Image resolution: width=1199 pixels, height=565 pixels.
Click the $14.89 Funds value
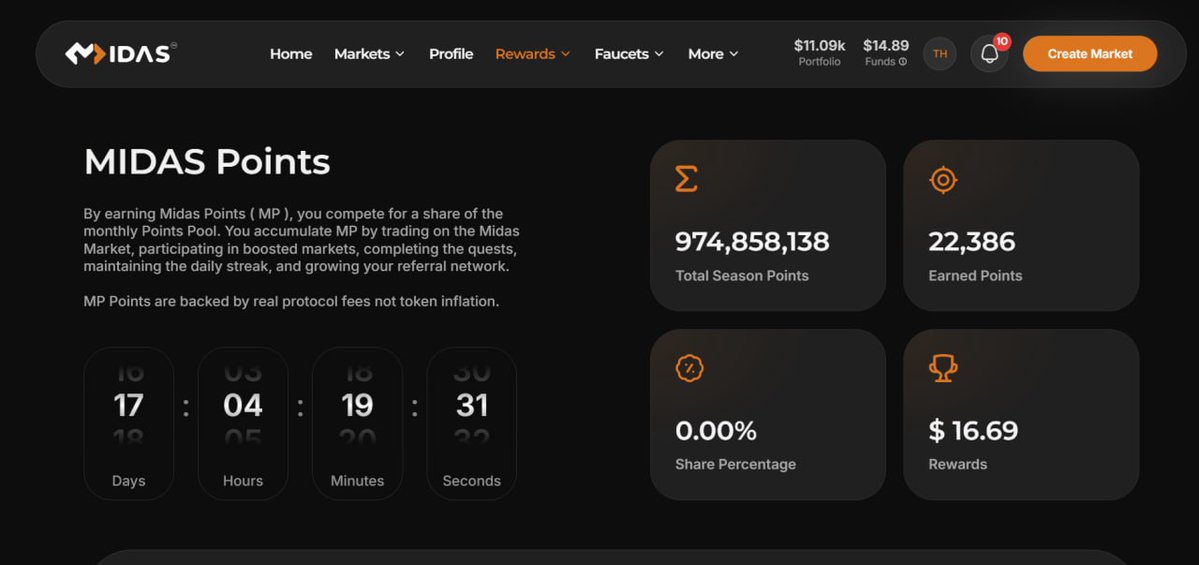tap(885, 45)
